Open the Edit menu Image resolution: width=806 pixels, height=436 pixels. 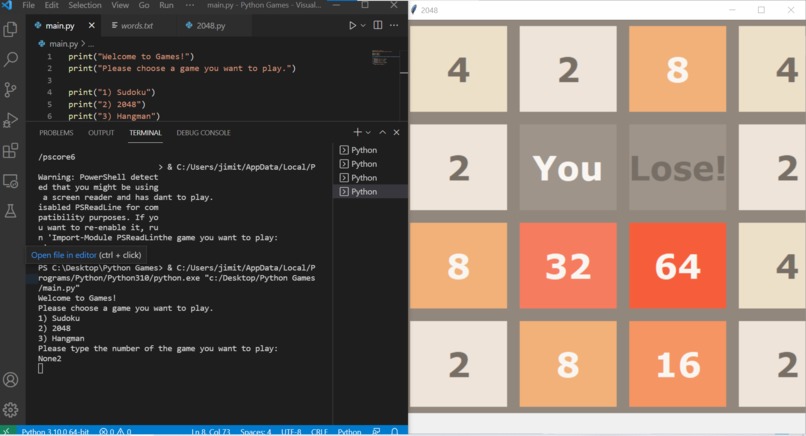click(x=51, y=5)
